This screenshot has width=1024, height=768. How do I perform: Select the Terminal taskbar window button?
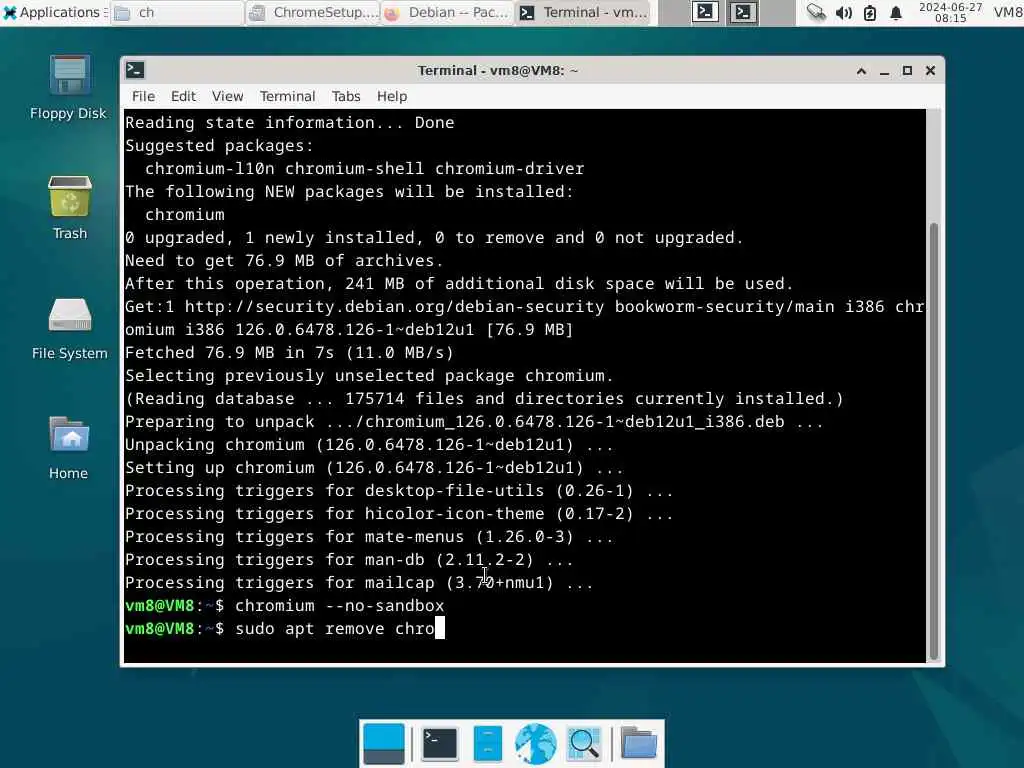tap(583, 12)
